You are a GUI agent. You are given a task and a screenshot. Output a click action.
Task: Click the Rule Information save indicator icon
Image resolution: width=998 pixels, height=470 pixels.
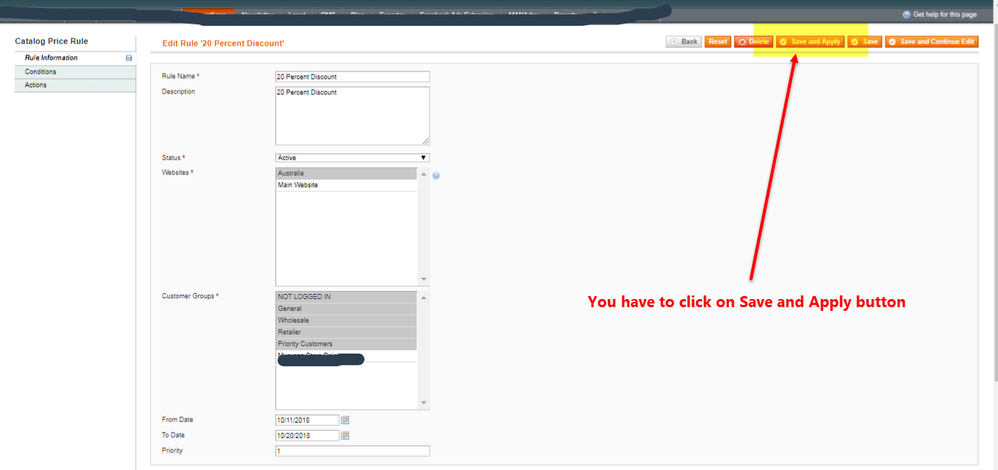(129, 58)
